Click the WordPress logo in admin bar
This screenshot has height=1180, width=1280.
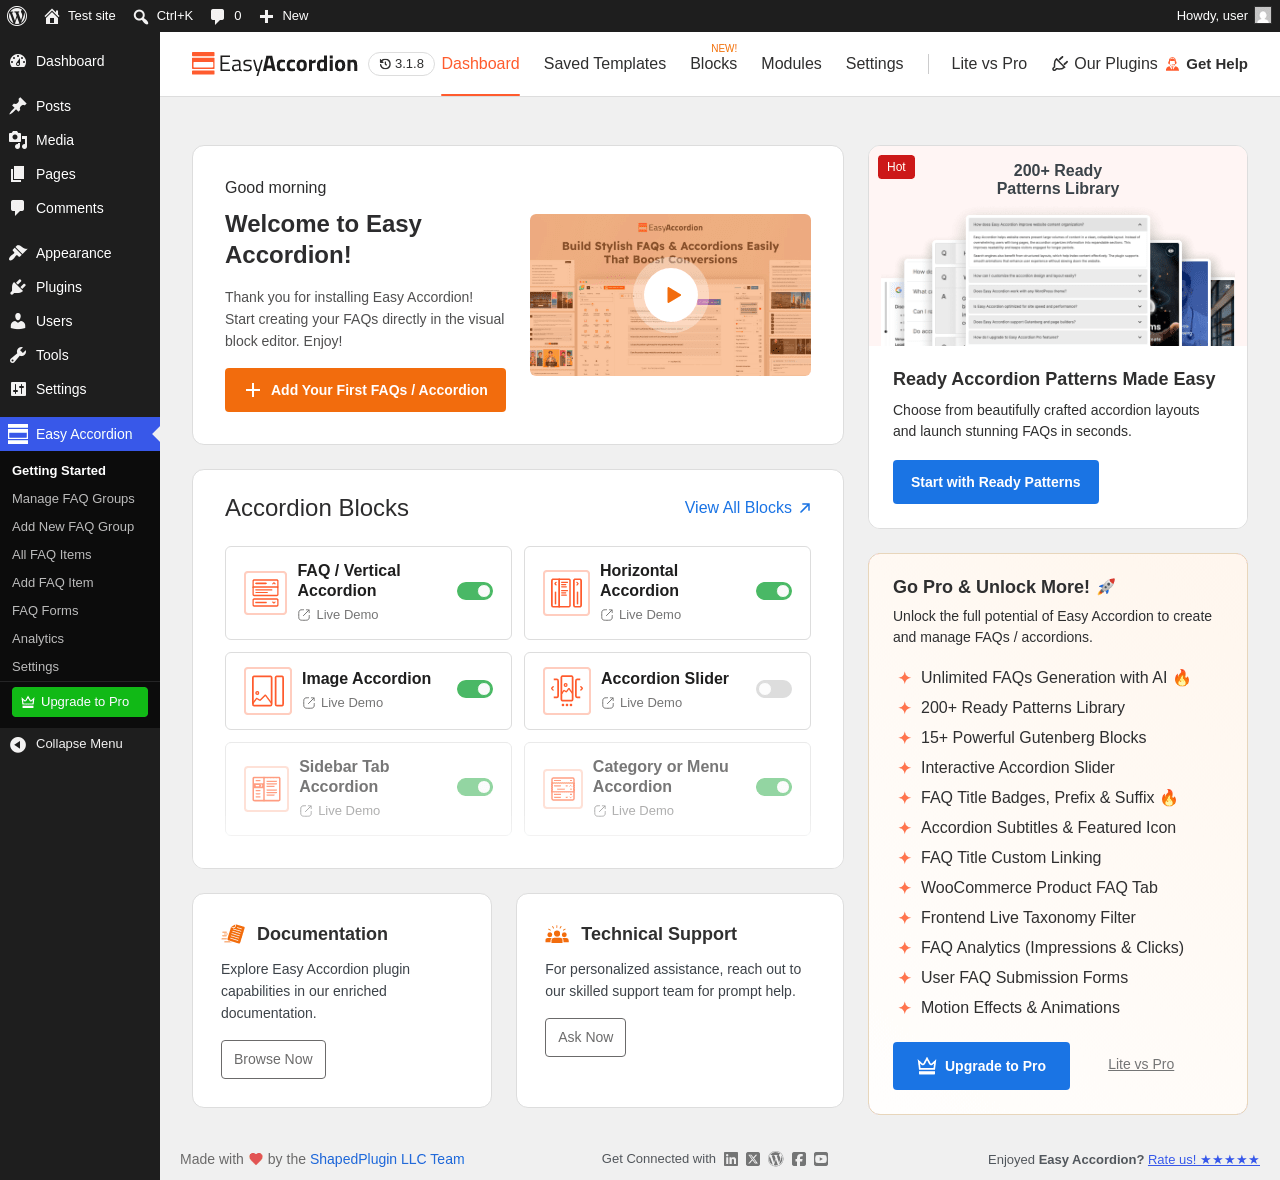(19, 16)
